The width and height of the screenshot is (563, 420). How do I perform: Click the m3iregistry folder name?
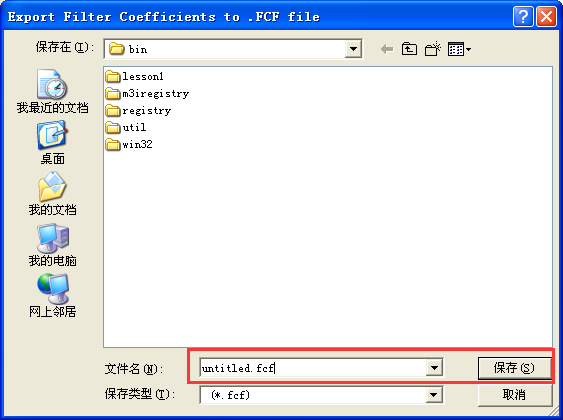click(155, 94)
